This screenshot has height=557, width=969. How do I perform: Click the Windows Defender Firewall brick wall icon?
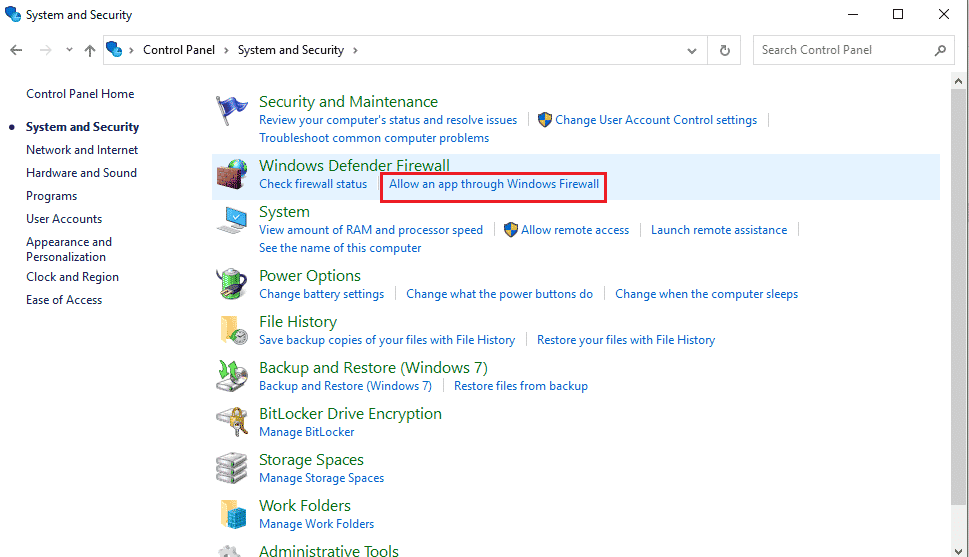[x=232, y=174]
